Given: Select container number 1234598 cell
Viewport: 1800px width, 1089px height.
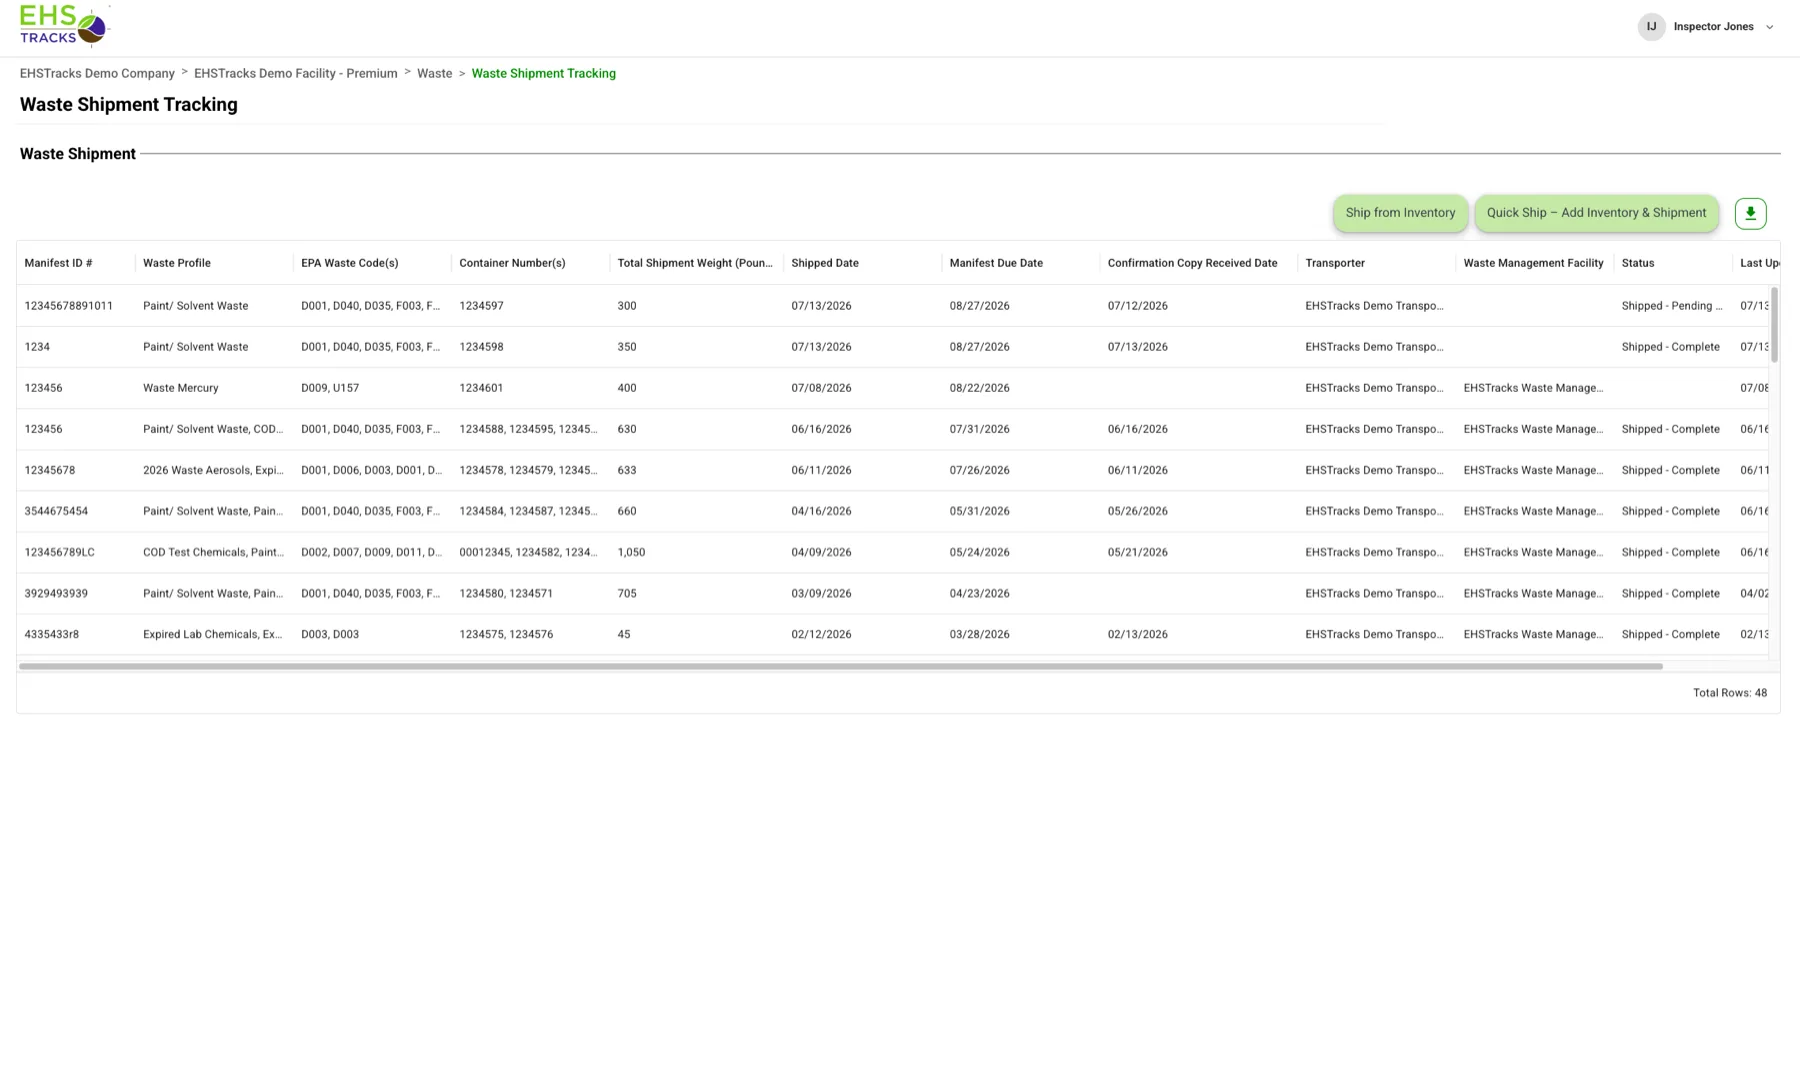Looking at the screenshot, I should coord(530,347).
